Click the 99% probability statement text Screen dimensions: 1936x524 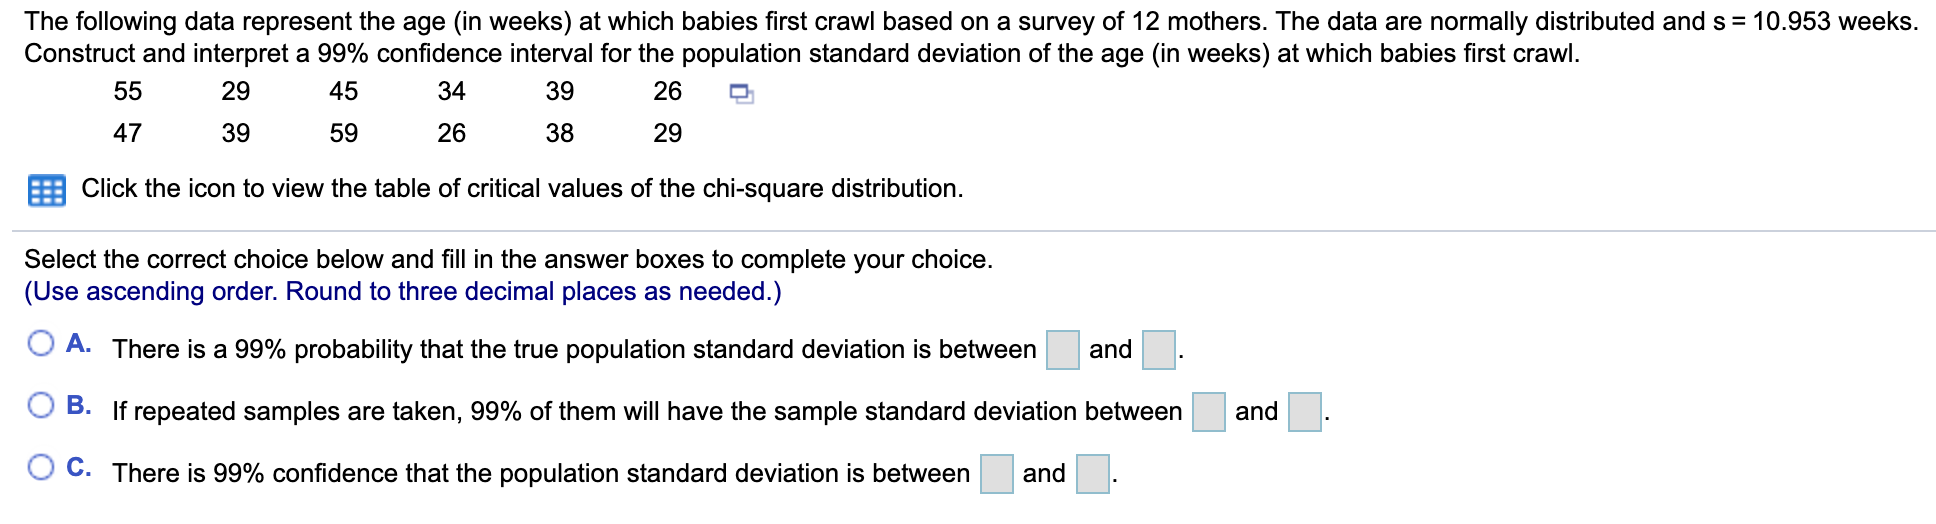tap(574, 349)
